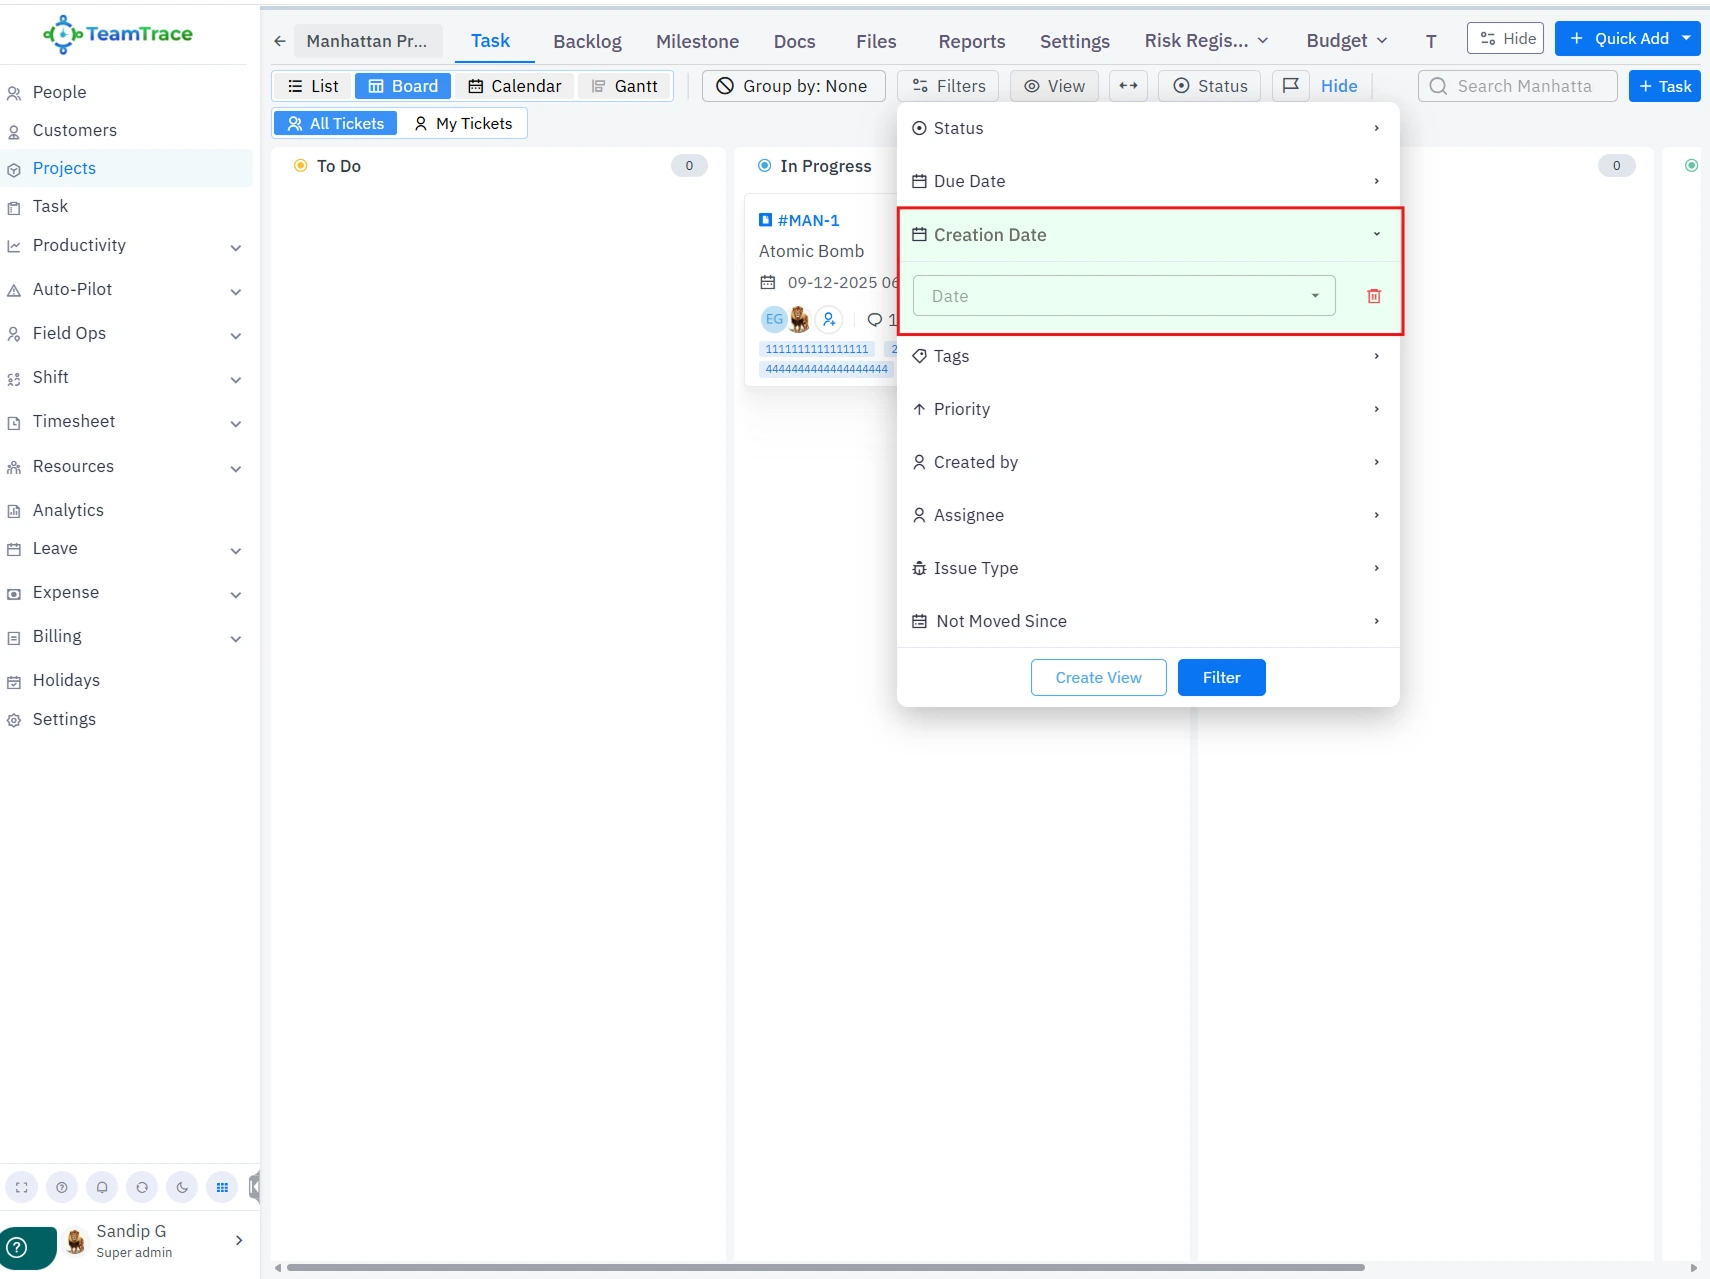The image size is (1710, 1279).
Task: Open the Backlog tab
Action: (587, 41)
